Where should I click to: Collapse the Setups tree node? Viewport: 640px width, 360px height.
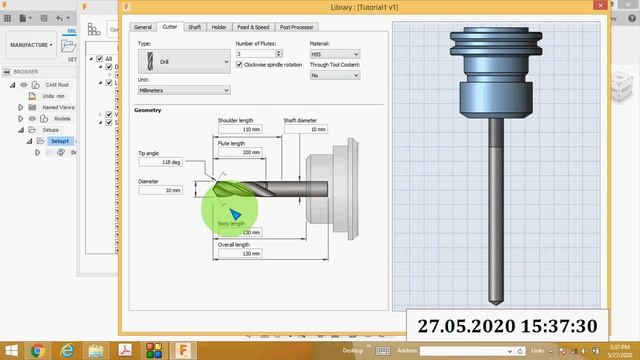21,130
